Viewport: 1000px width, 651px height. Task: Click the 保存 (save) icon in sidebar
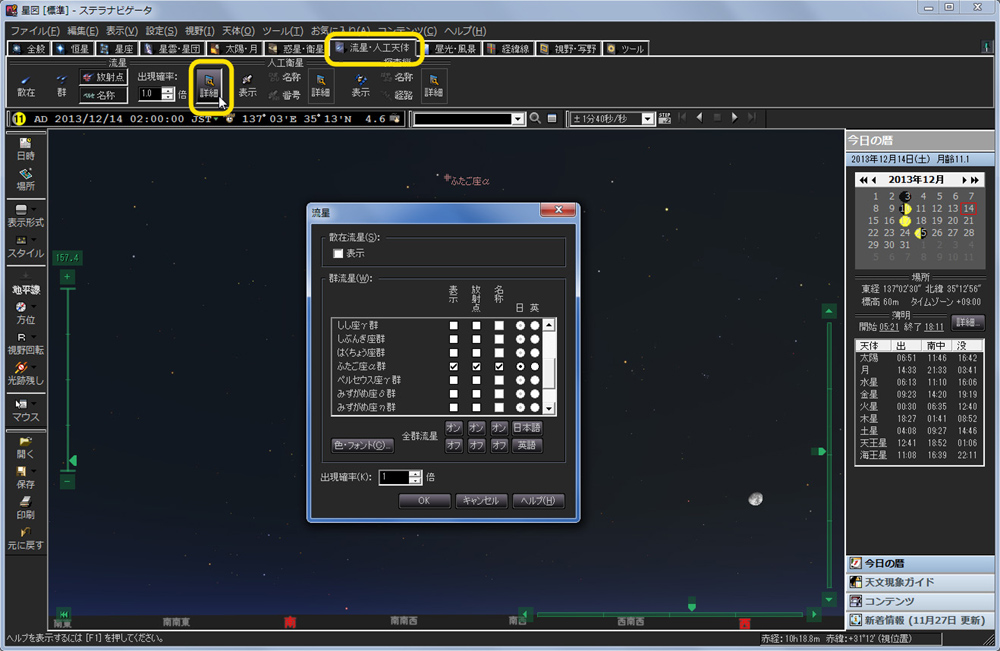click(26, 476)
